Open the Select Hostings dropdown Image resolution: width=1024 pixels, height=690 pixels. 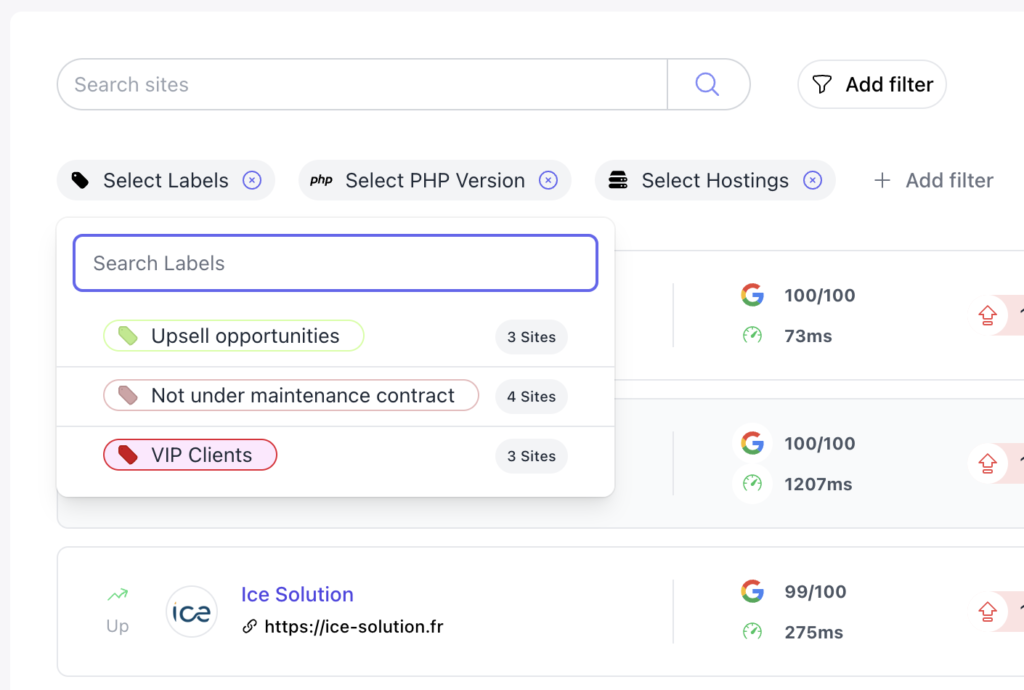(x=714, y=180)
